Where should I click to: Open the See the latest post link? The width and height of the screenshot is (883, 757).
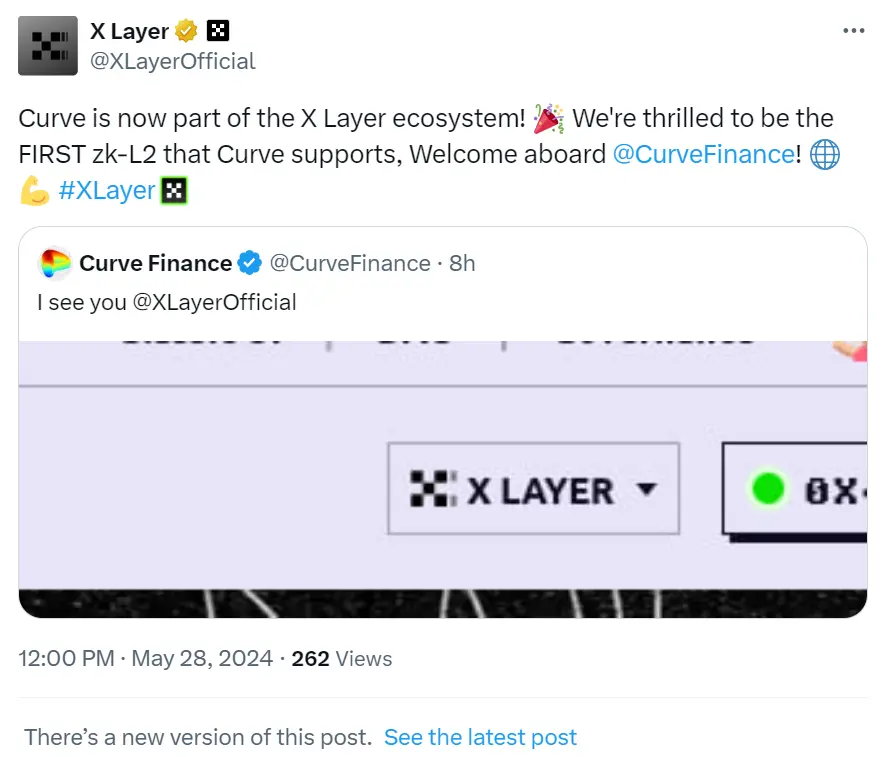click(x=481, y=737)
